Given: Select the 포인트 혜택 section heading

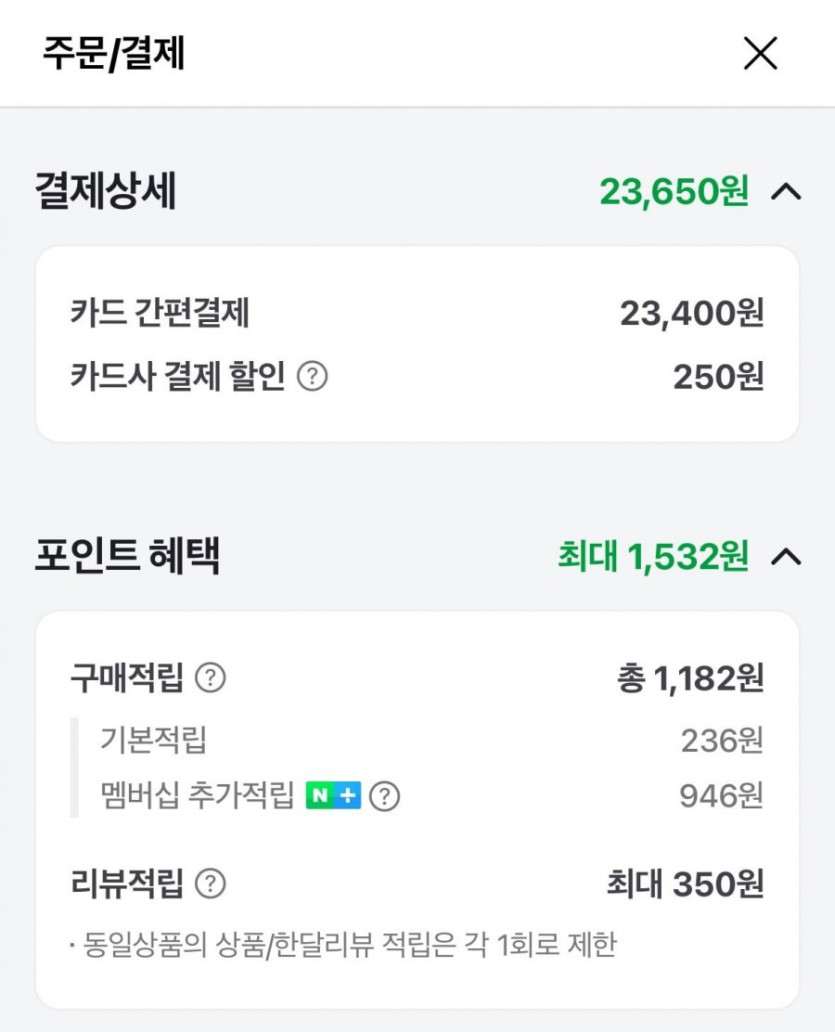Looking at the screenshot, I should pos(127,556).
